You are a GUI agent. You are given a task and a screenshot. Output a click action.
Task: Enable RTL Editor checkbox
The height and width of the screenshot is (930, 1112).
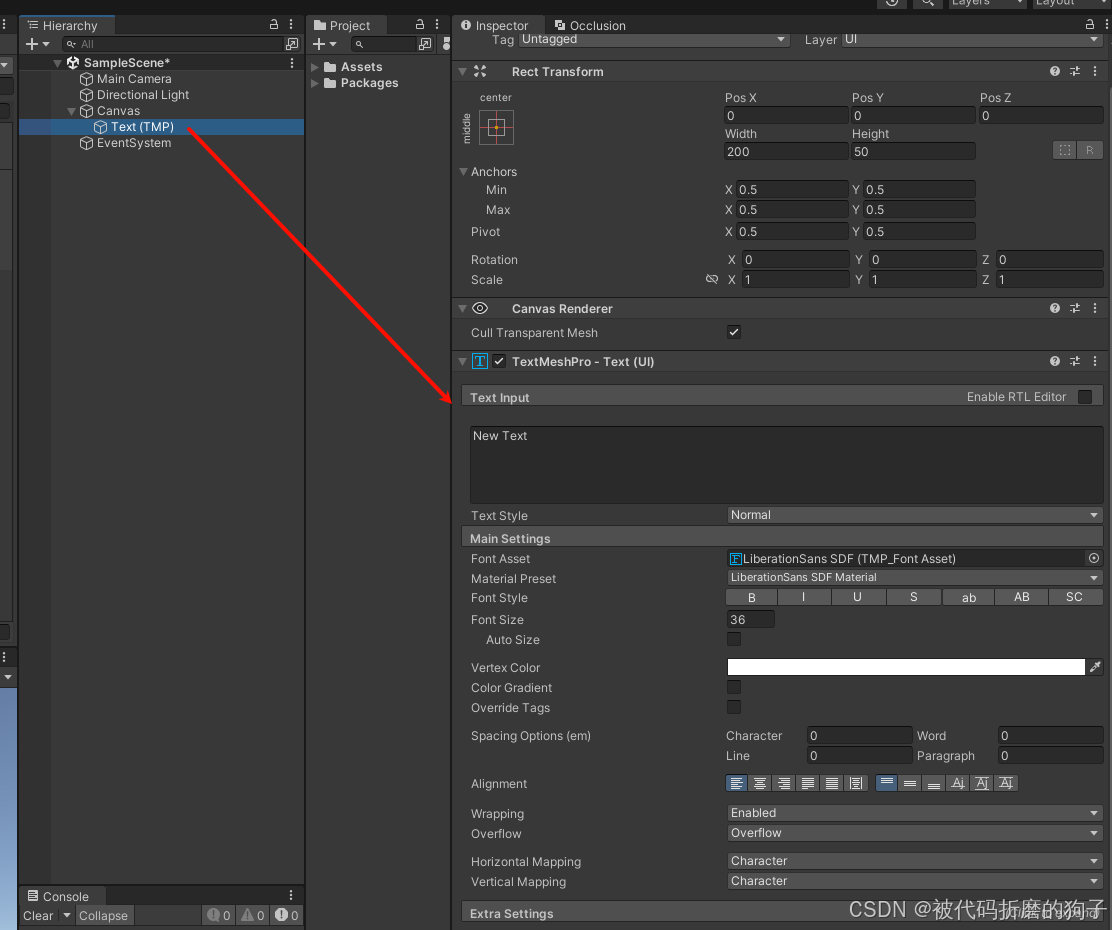[x=1085, y=397]
